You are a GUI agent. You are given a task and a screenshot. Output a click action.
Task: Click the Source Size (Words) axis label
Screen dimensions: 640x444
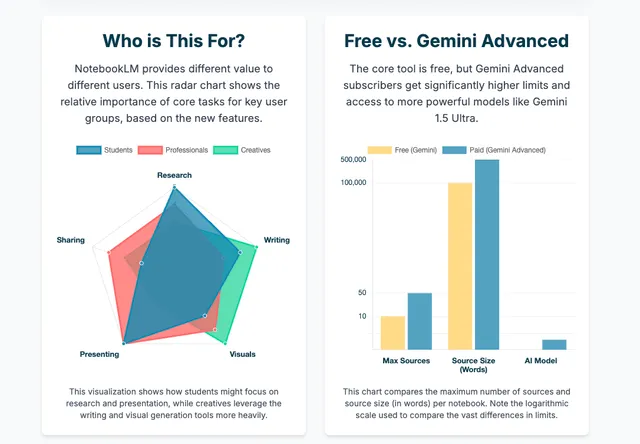[474, 365]
